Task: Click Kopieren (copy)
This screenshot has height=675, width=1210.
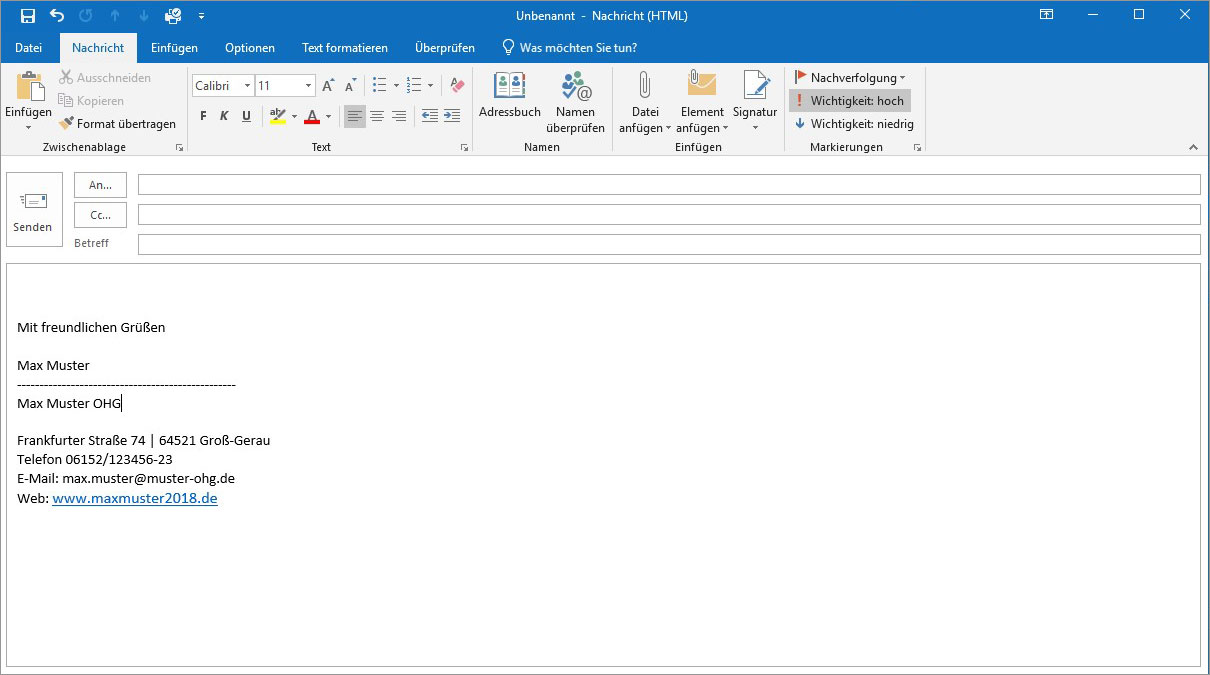Action: coord(91,101)
